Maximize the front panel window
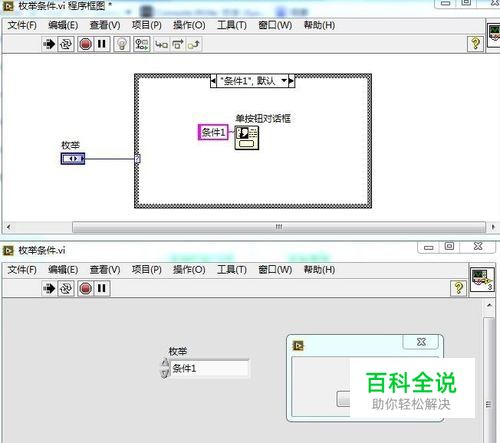The width and height of the screenshot is (500, 443). [x=449, y=246]
